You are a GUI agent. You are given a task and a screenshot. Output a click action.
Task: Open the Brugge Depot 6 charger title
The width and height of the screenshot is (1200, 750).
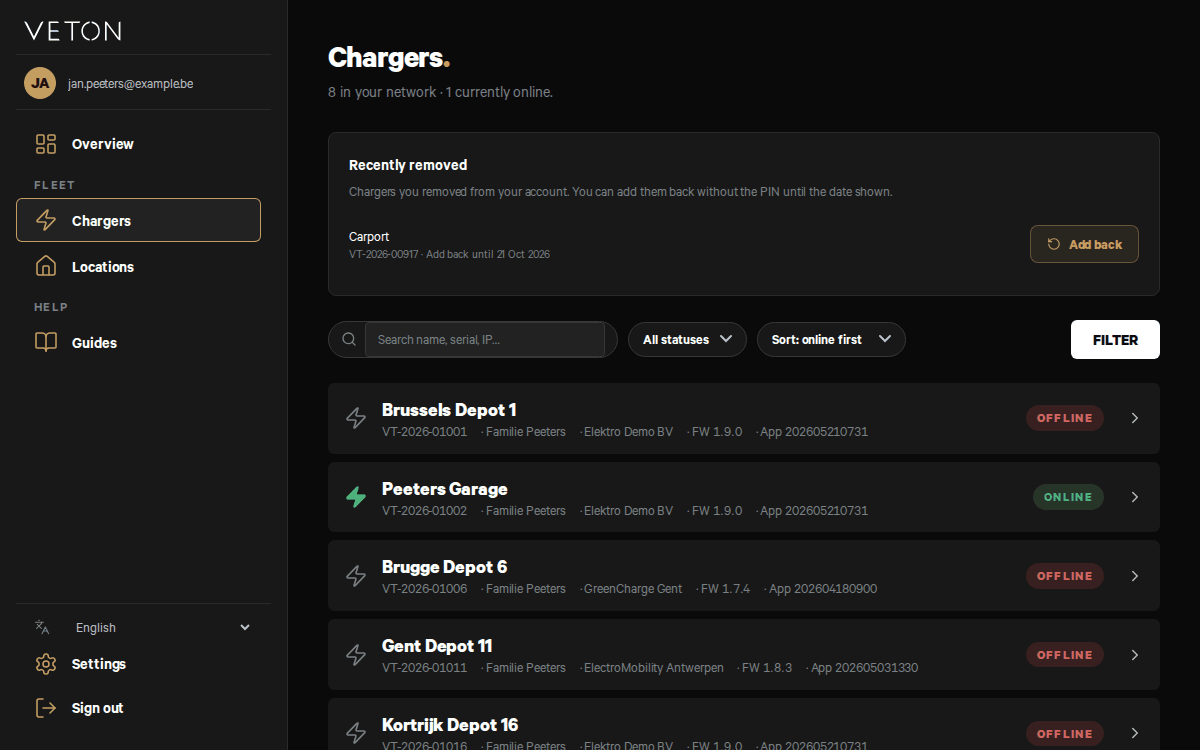[445, 567]
